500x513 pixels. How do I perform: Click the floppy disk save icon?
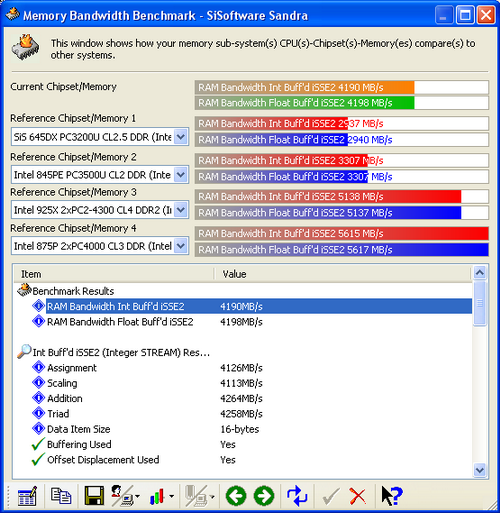(94, 496)
